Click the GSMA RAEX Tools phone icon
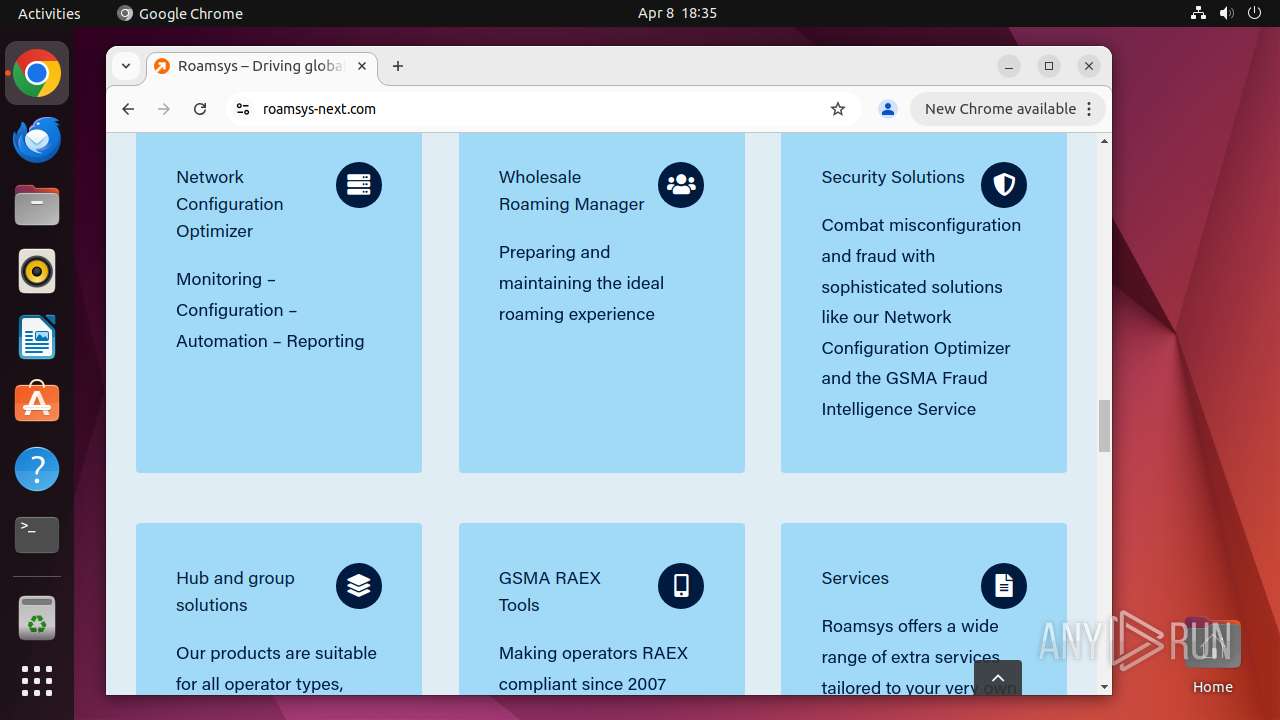The image size is (1280, 720). pyautogui.click(x=681, y=586)
